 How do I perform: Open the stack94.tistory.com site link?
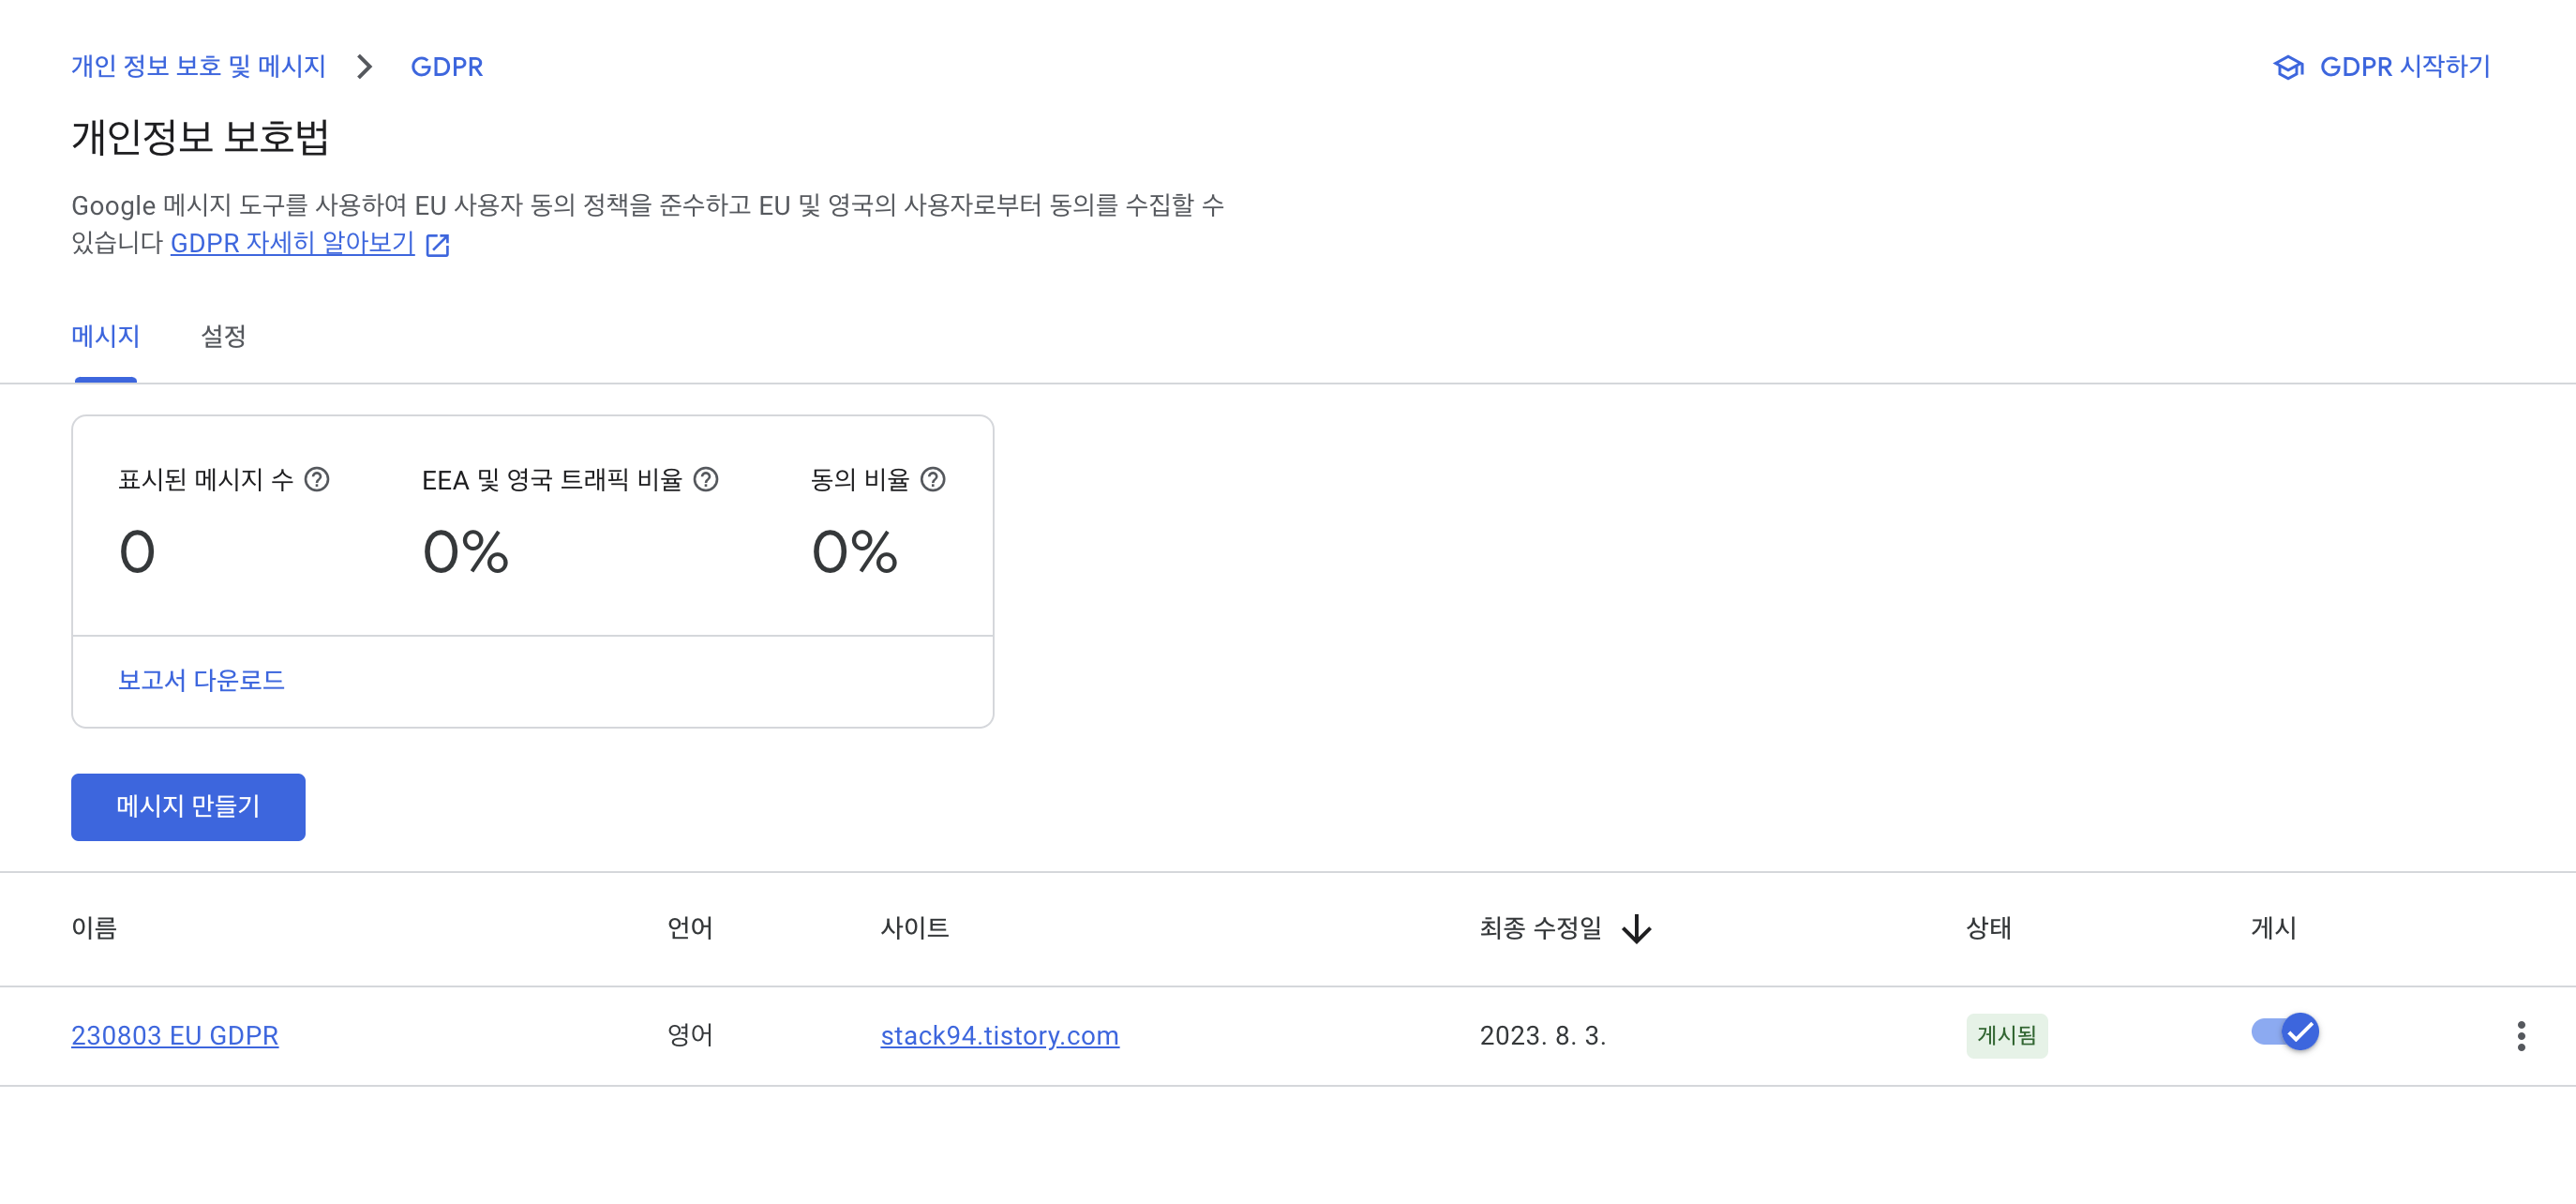click(x=1000, y=1036)
